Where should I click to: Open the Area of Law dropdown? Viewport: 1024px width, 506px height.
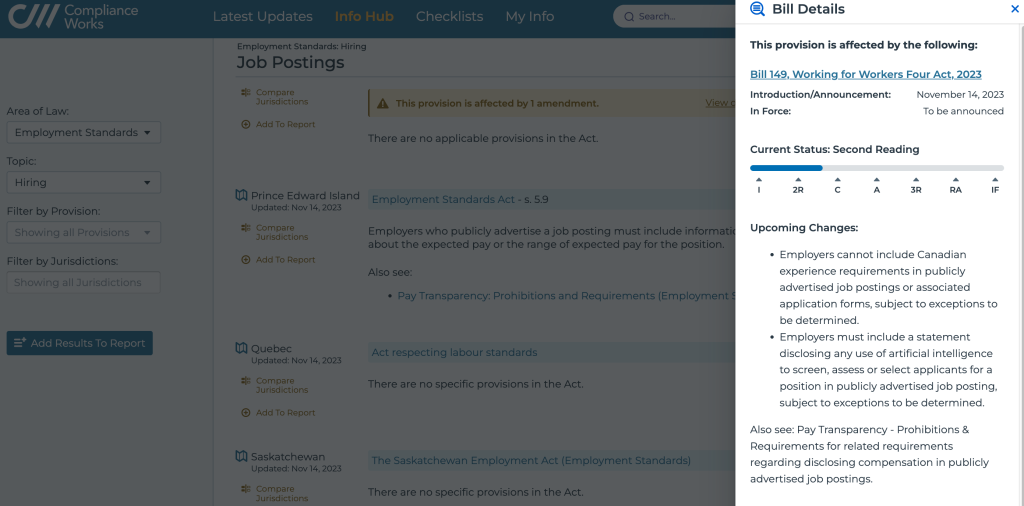click(x=83, y=133)
